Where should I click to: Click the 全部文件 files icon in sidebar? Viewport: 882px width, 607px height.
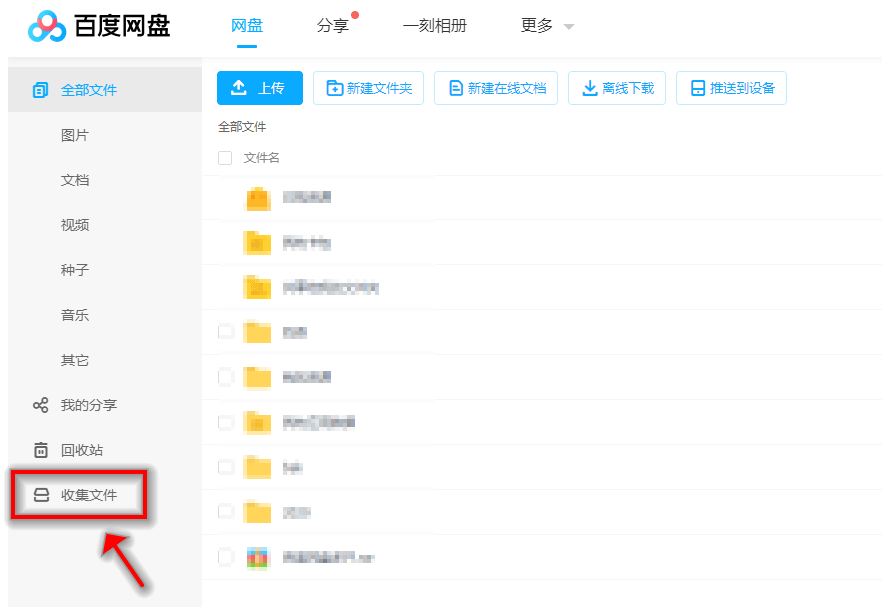pyautogui.click(x=41, y=90)
